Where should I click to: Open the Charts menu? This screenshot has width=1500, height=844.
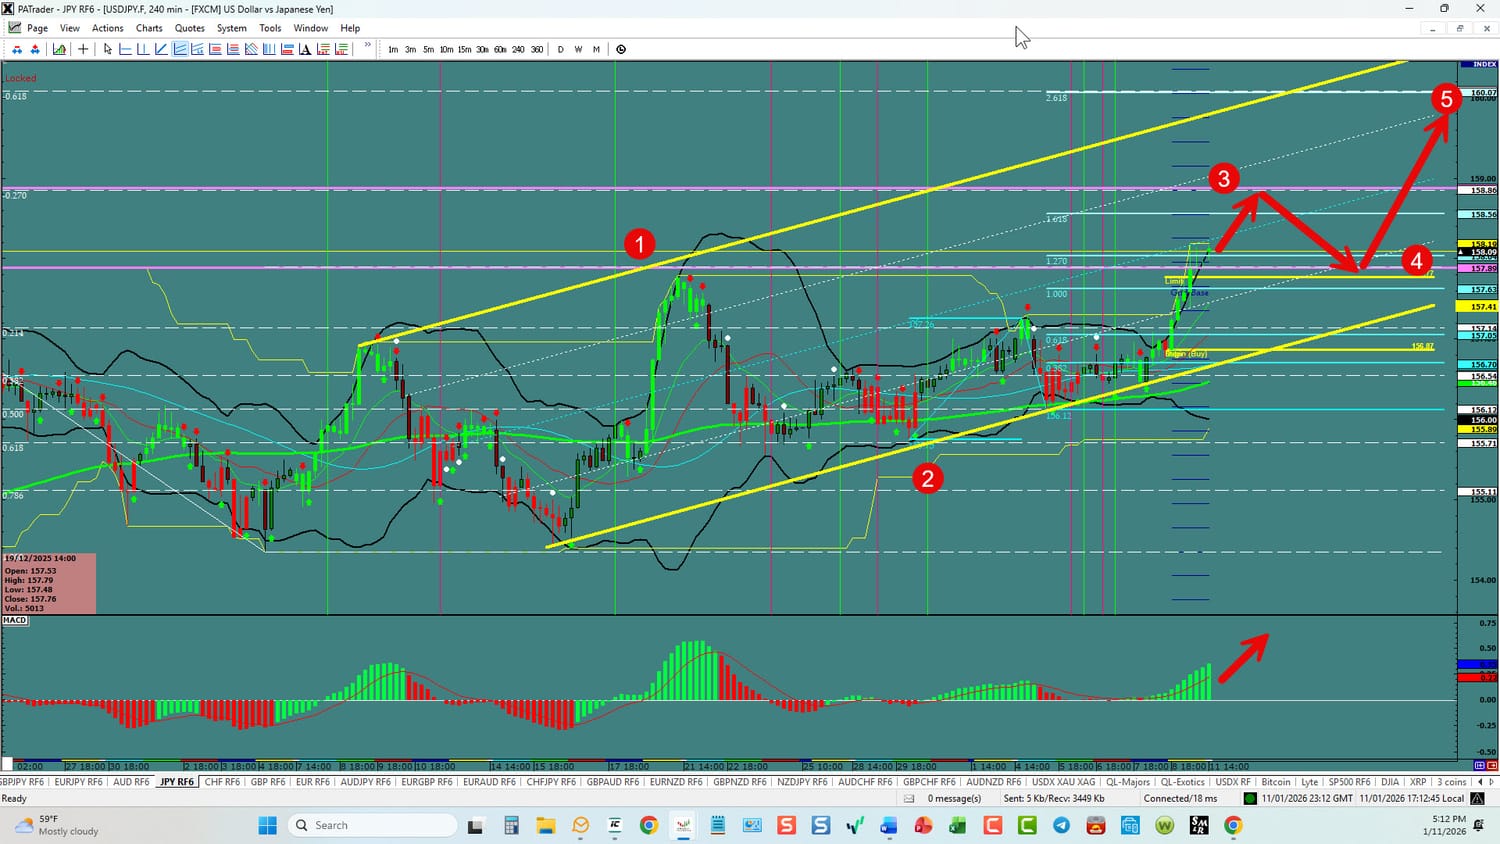[x=149, y=28]
